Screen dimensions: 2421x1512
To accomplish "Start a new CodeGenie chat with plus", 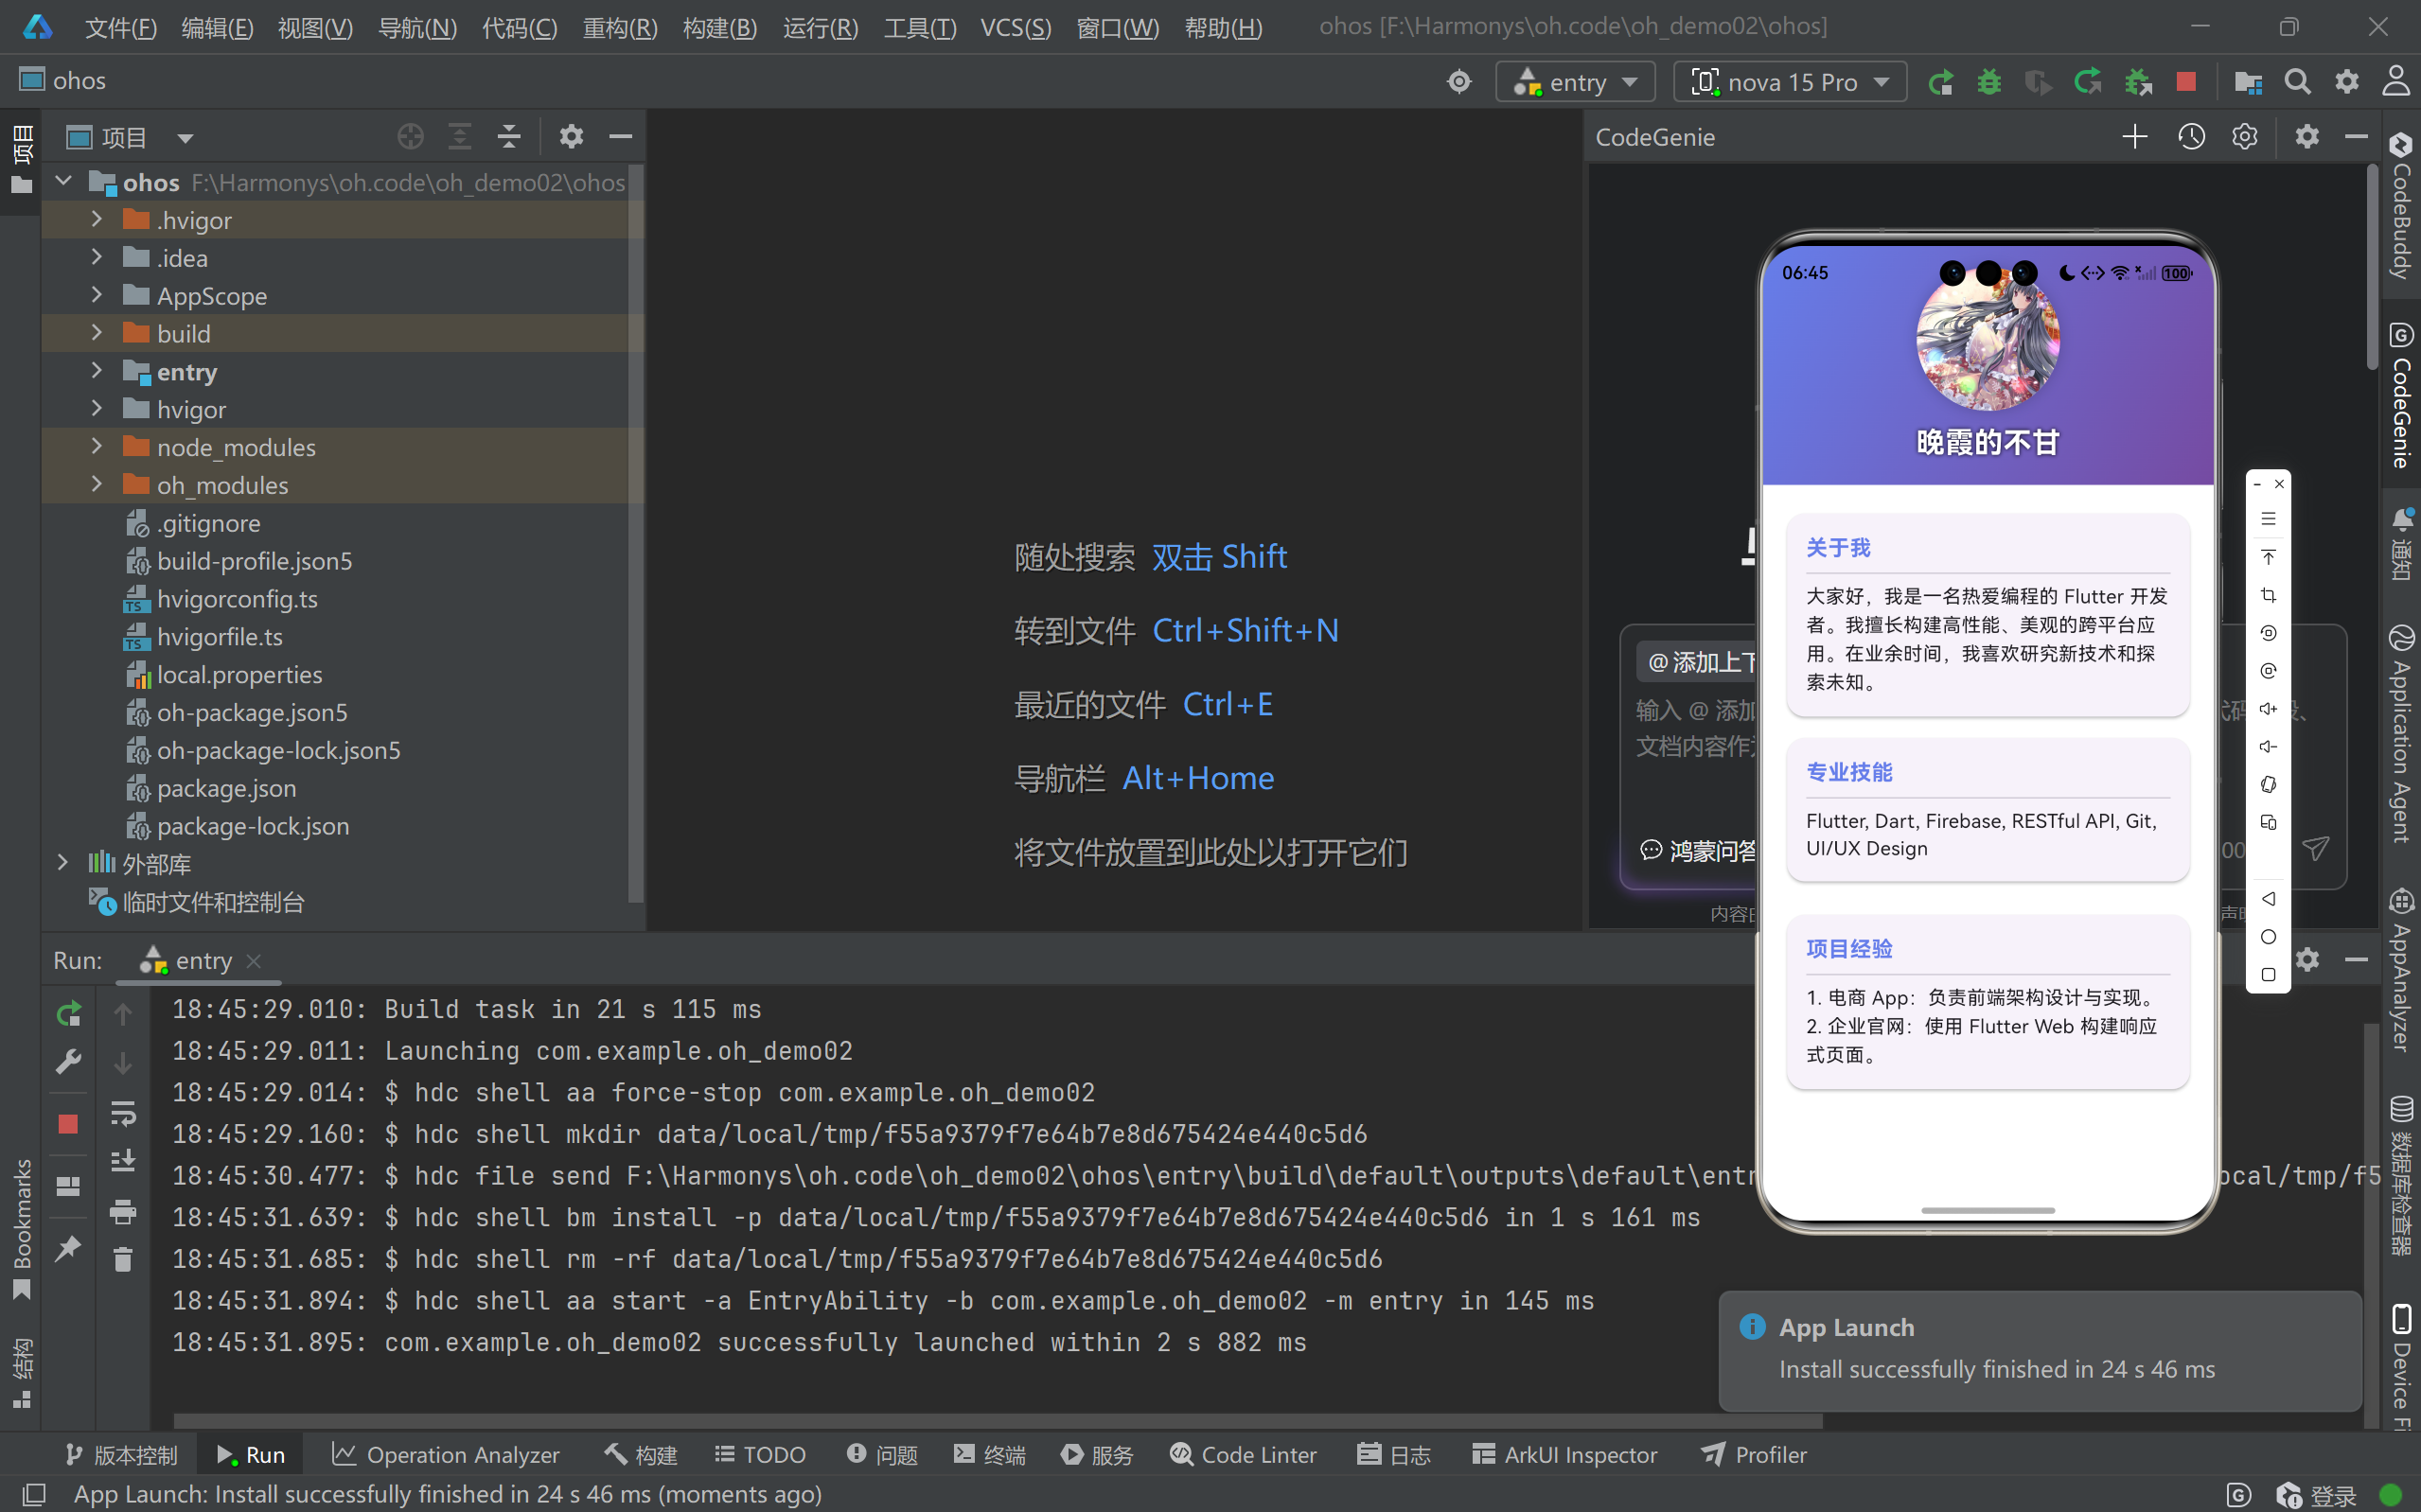I will 2134,137.
